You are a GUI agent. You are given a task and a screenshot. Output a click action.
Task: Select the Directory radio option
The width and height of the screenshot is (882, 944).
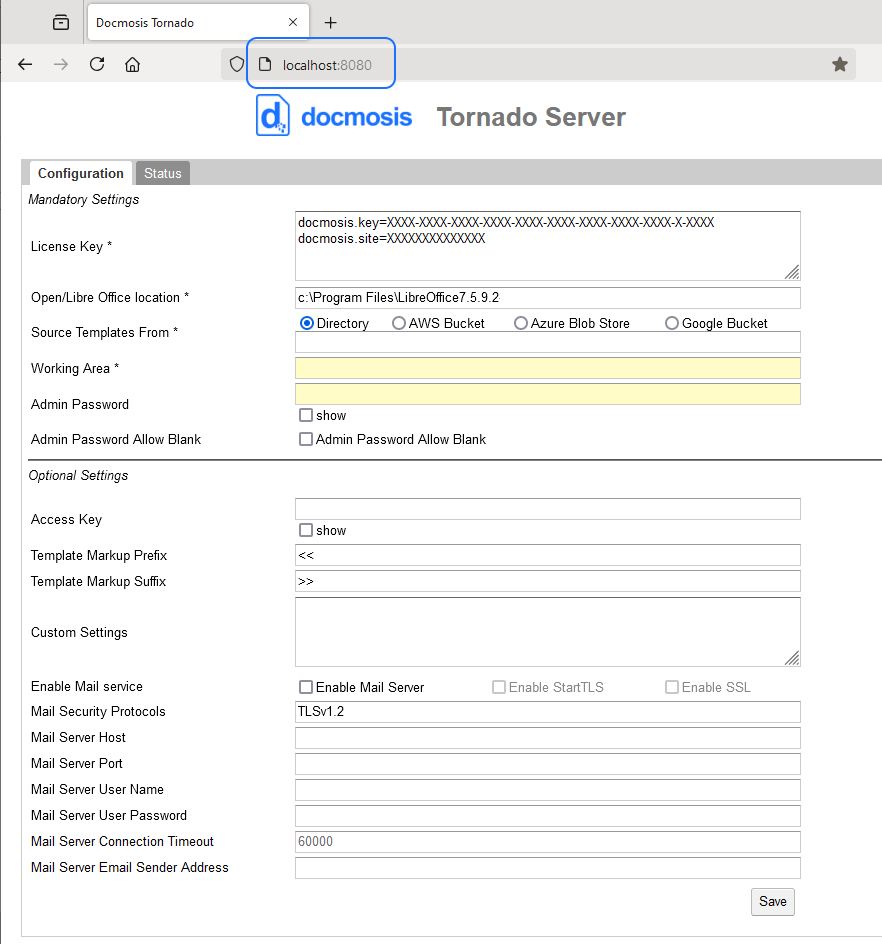(x=306, y=323)
